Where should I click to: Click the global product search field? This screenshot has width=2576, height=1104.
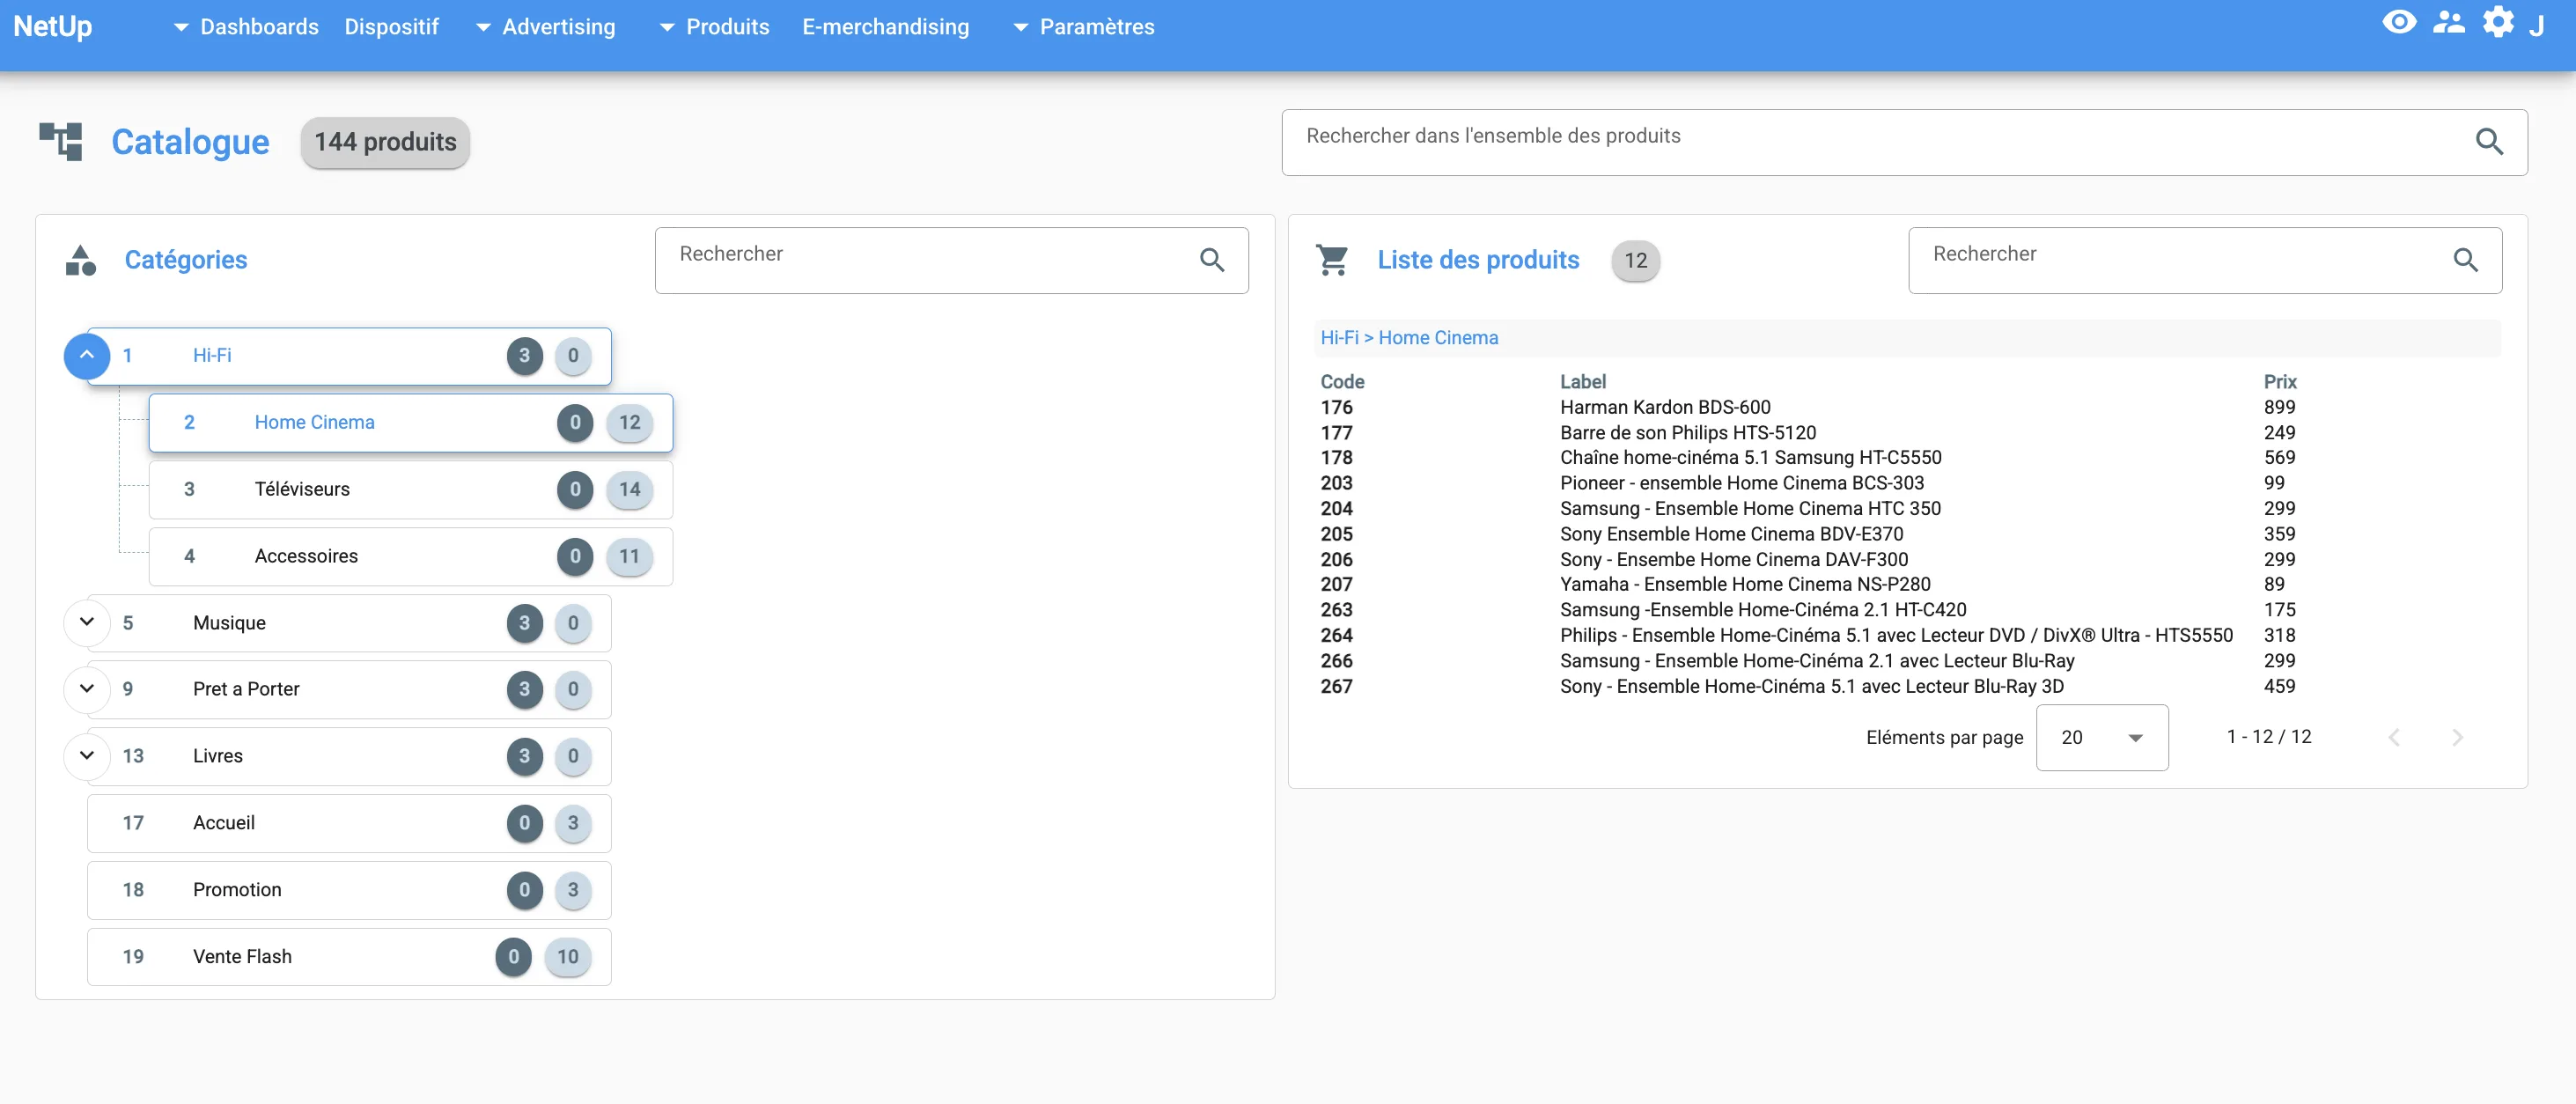click(1904, 142)
